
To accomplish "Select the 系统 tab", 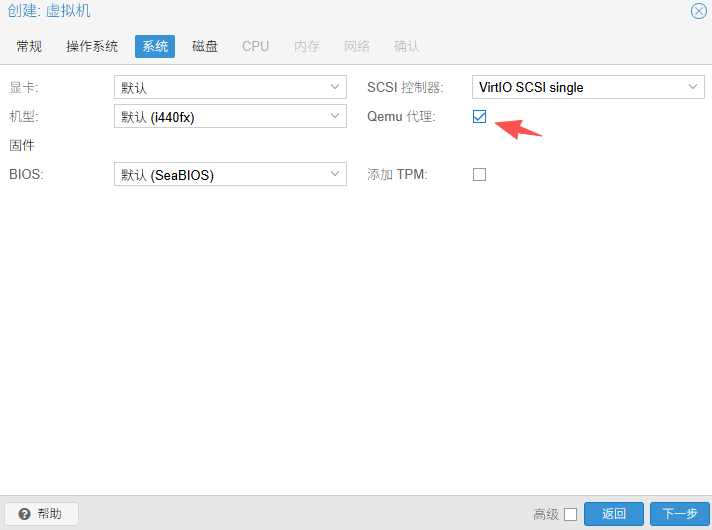I will point(155,46).
